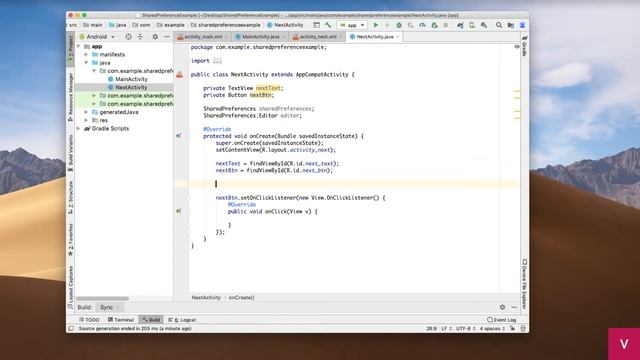Click the 26:9 cursor position in status bar
This screenshot has height=360, width=640.
click(x=431, y=329)
